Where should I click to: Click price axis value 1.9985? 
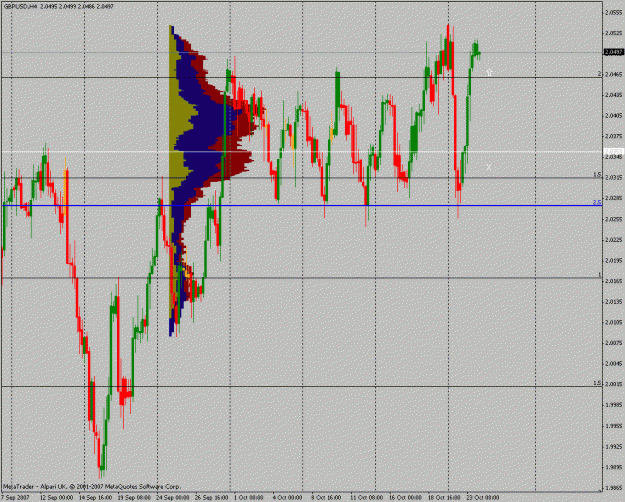pyautogui.click(x=614, y=405)
